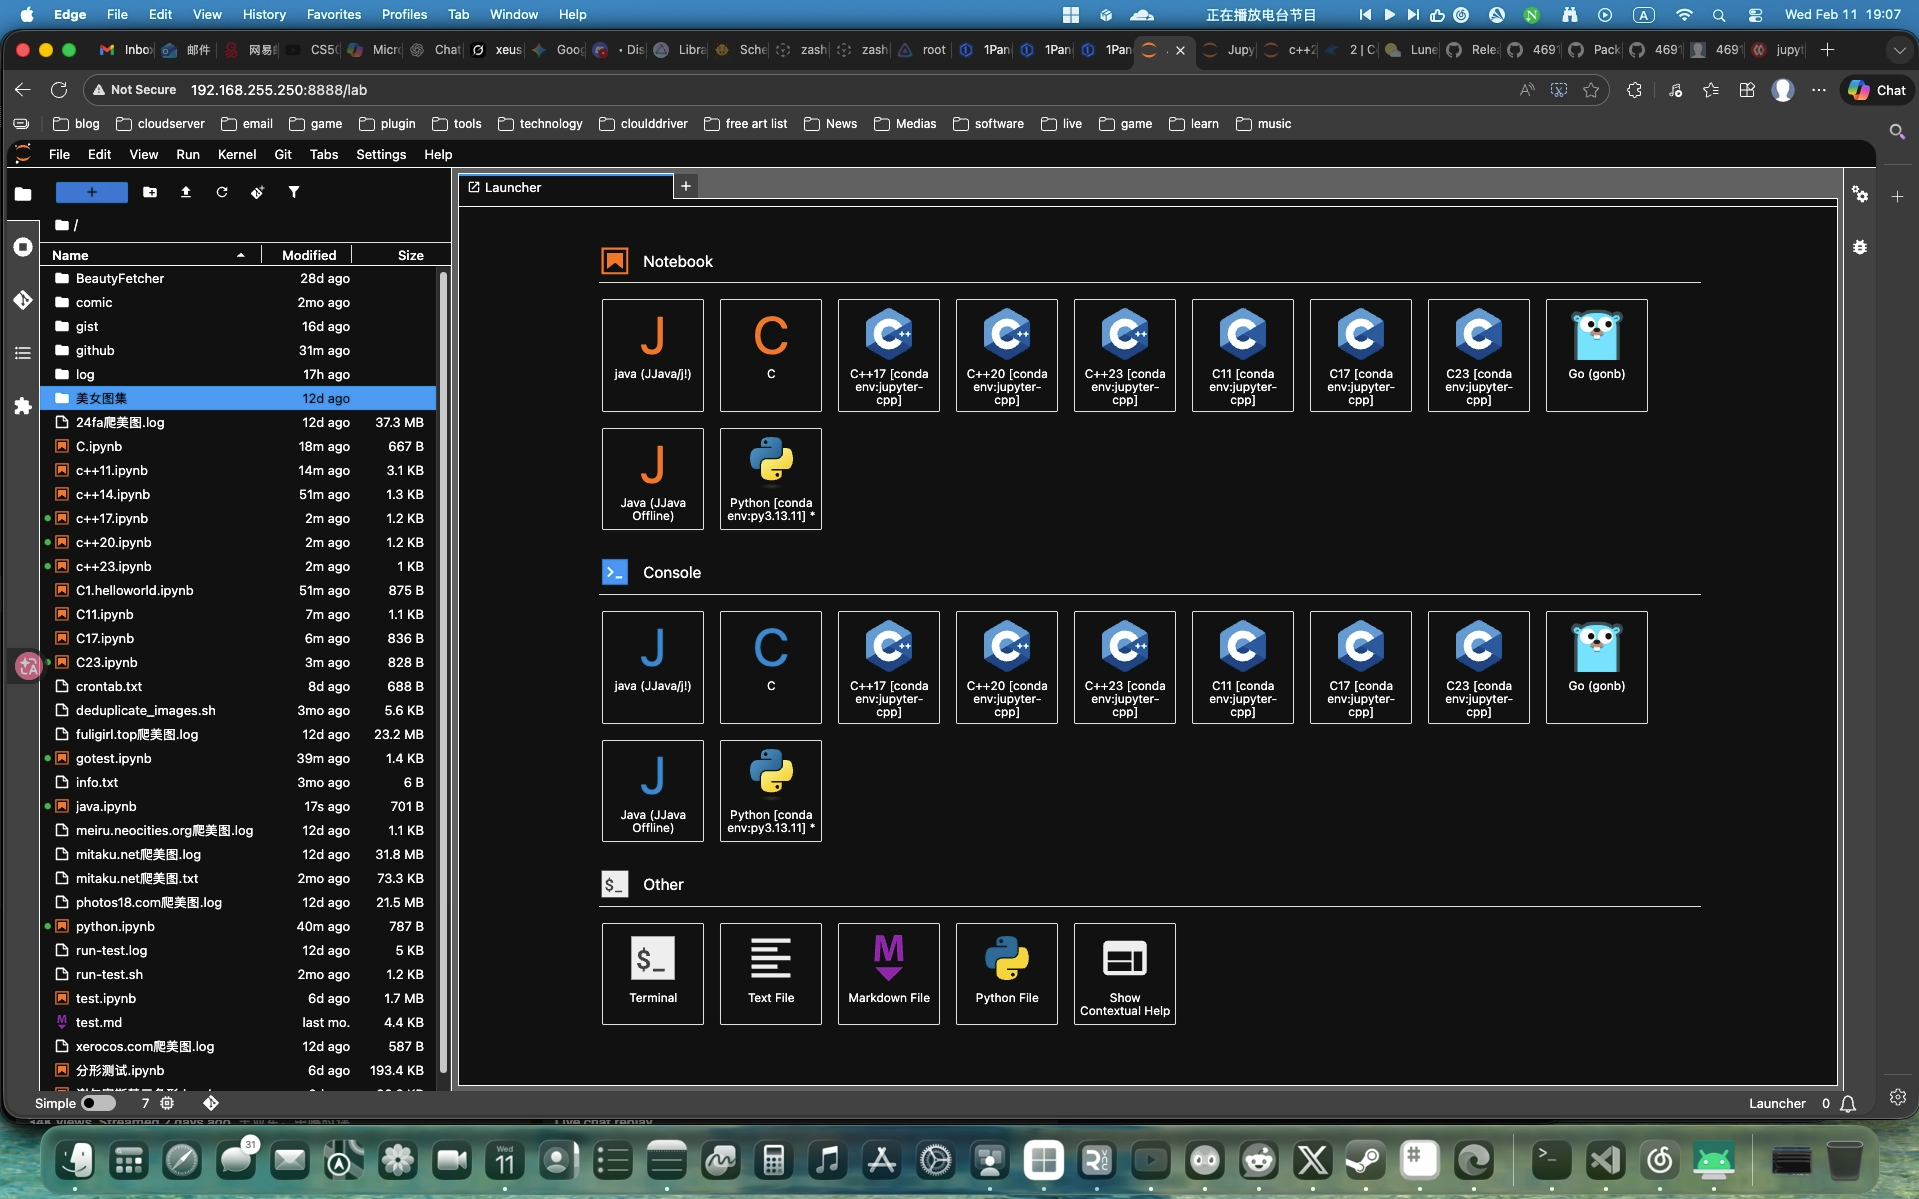1919x1199 pixels.
Task: Start a new Terminal
Action: point(653,974)
